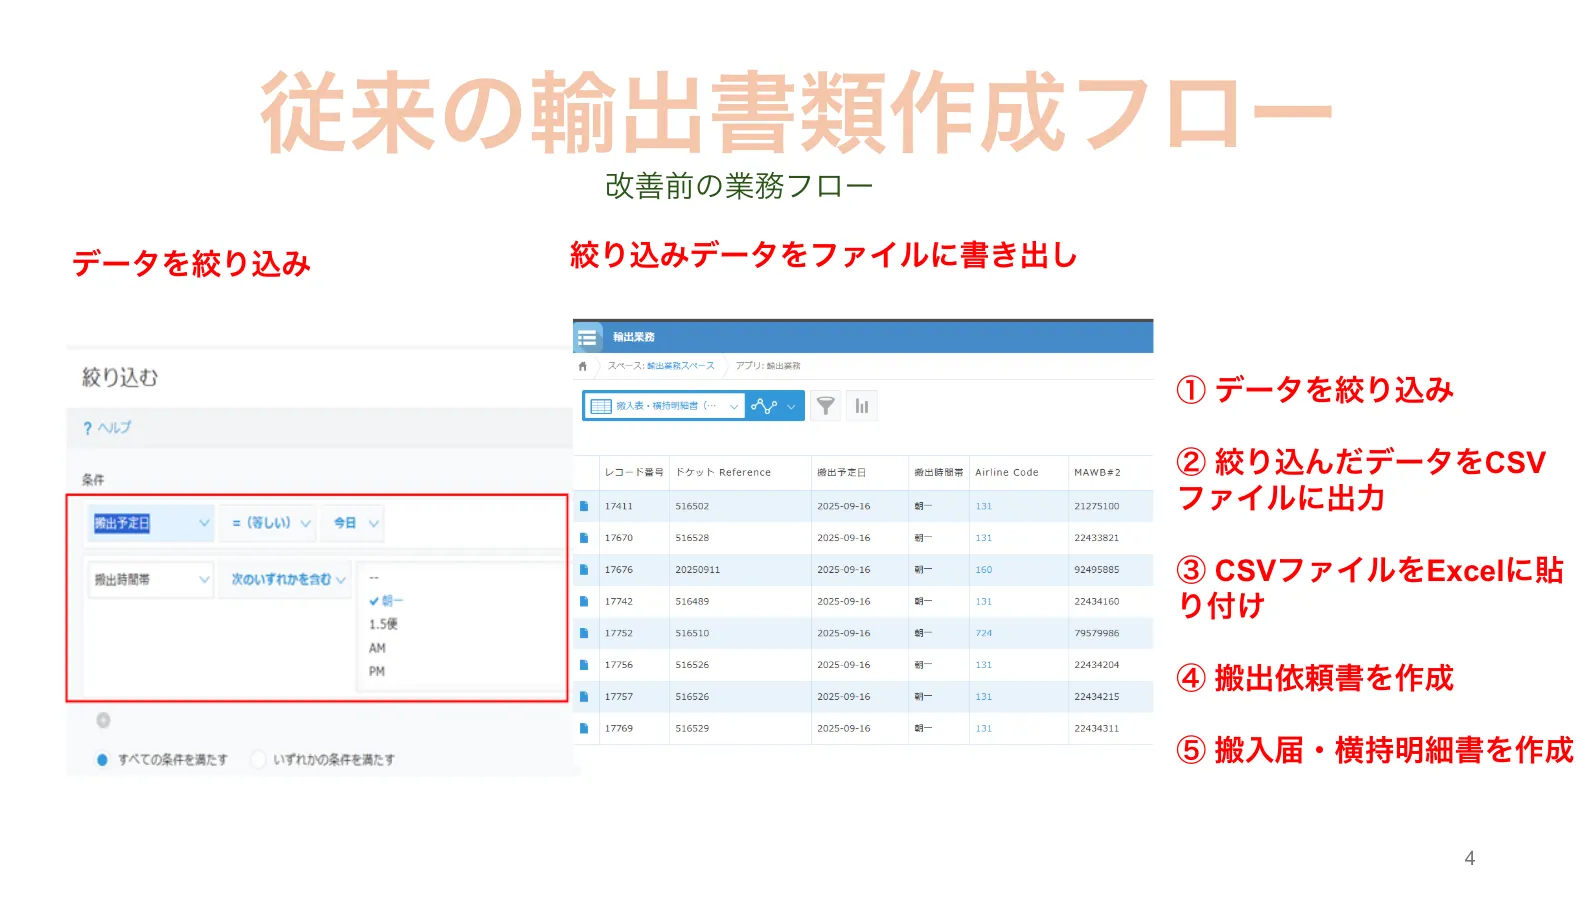Open the bar chart aggregation icon

click(x=861, y=406)
